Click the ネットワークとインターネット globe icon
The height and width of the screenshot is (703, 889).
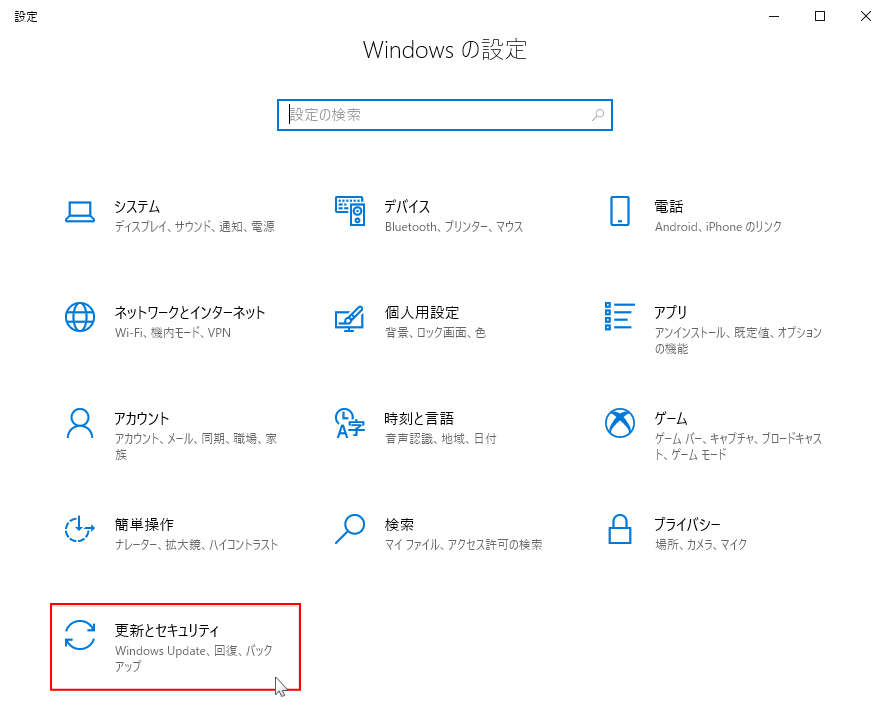(x=80, y=317)
